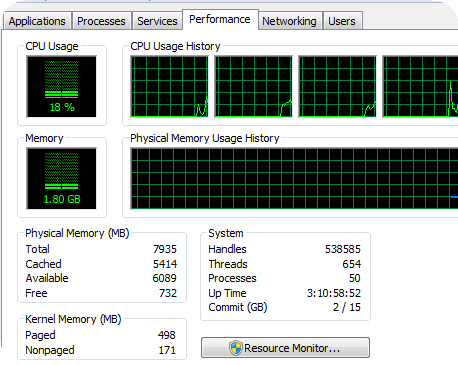Click the Physical Memory (MB) group label
458x365 pixels.
point(77,233)
